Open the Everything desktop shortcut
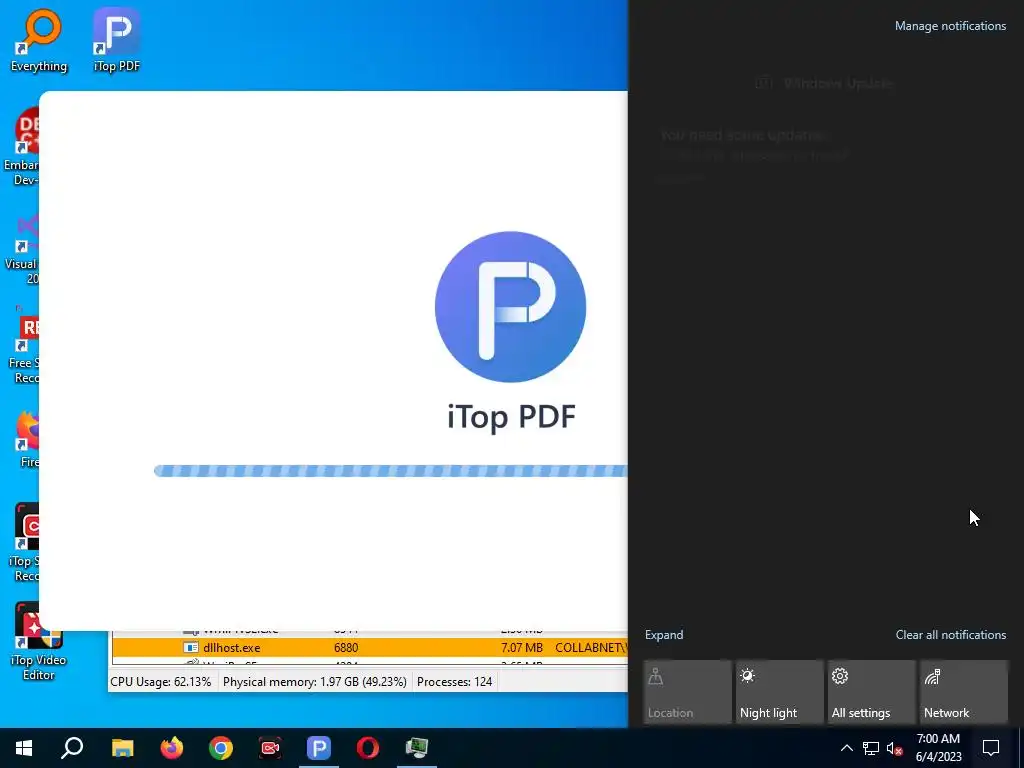Viewport: 1024px width, 768px height. [x=39, y=40]
